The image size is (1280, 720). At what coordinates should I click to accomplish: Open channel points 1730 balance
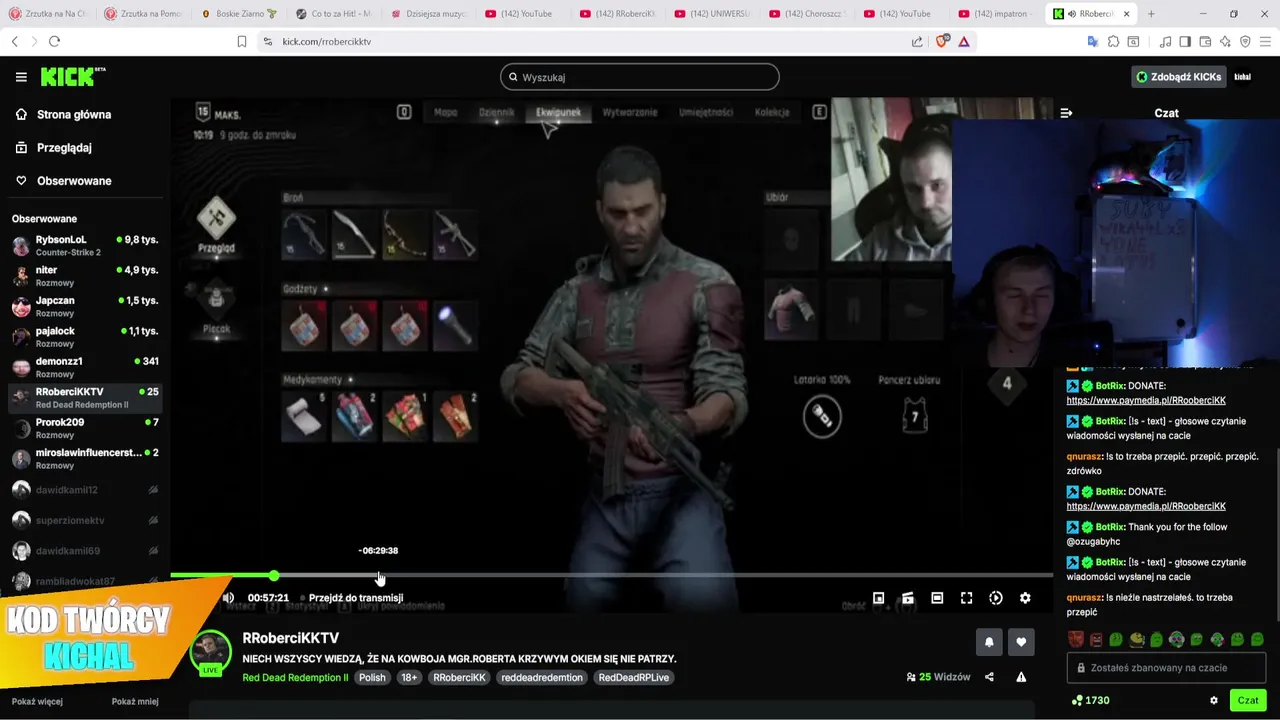tap(1090, 701)
